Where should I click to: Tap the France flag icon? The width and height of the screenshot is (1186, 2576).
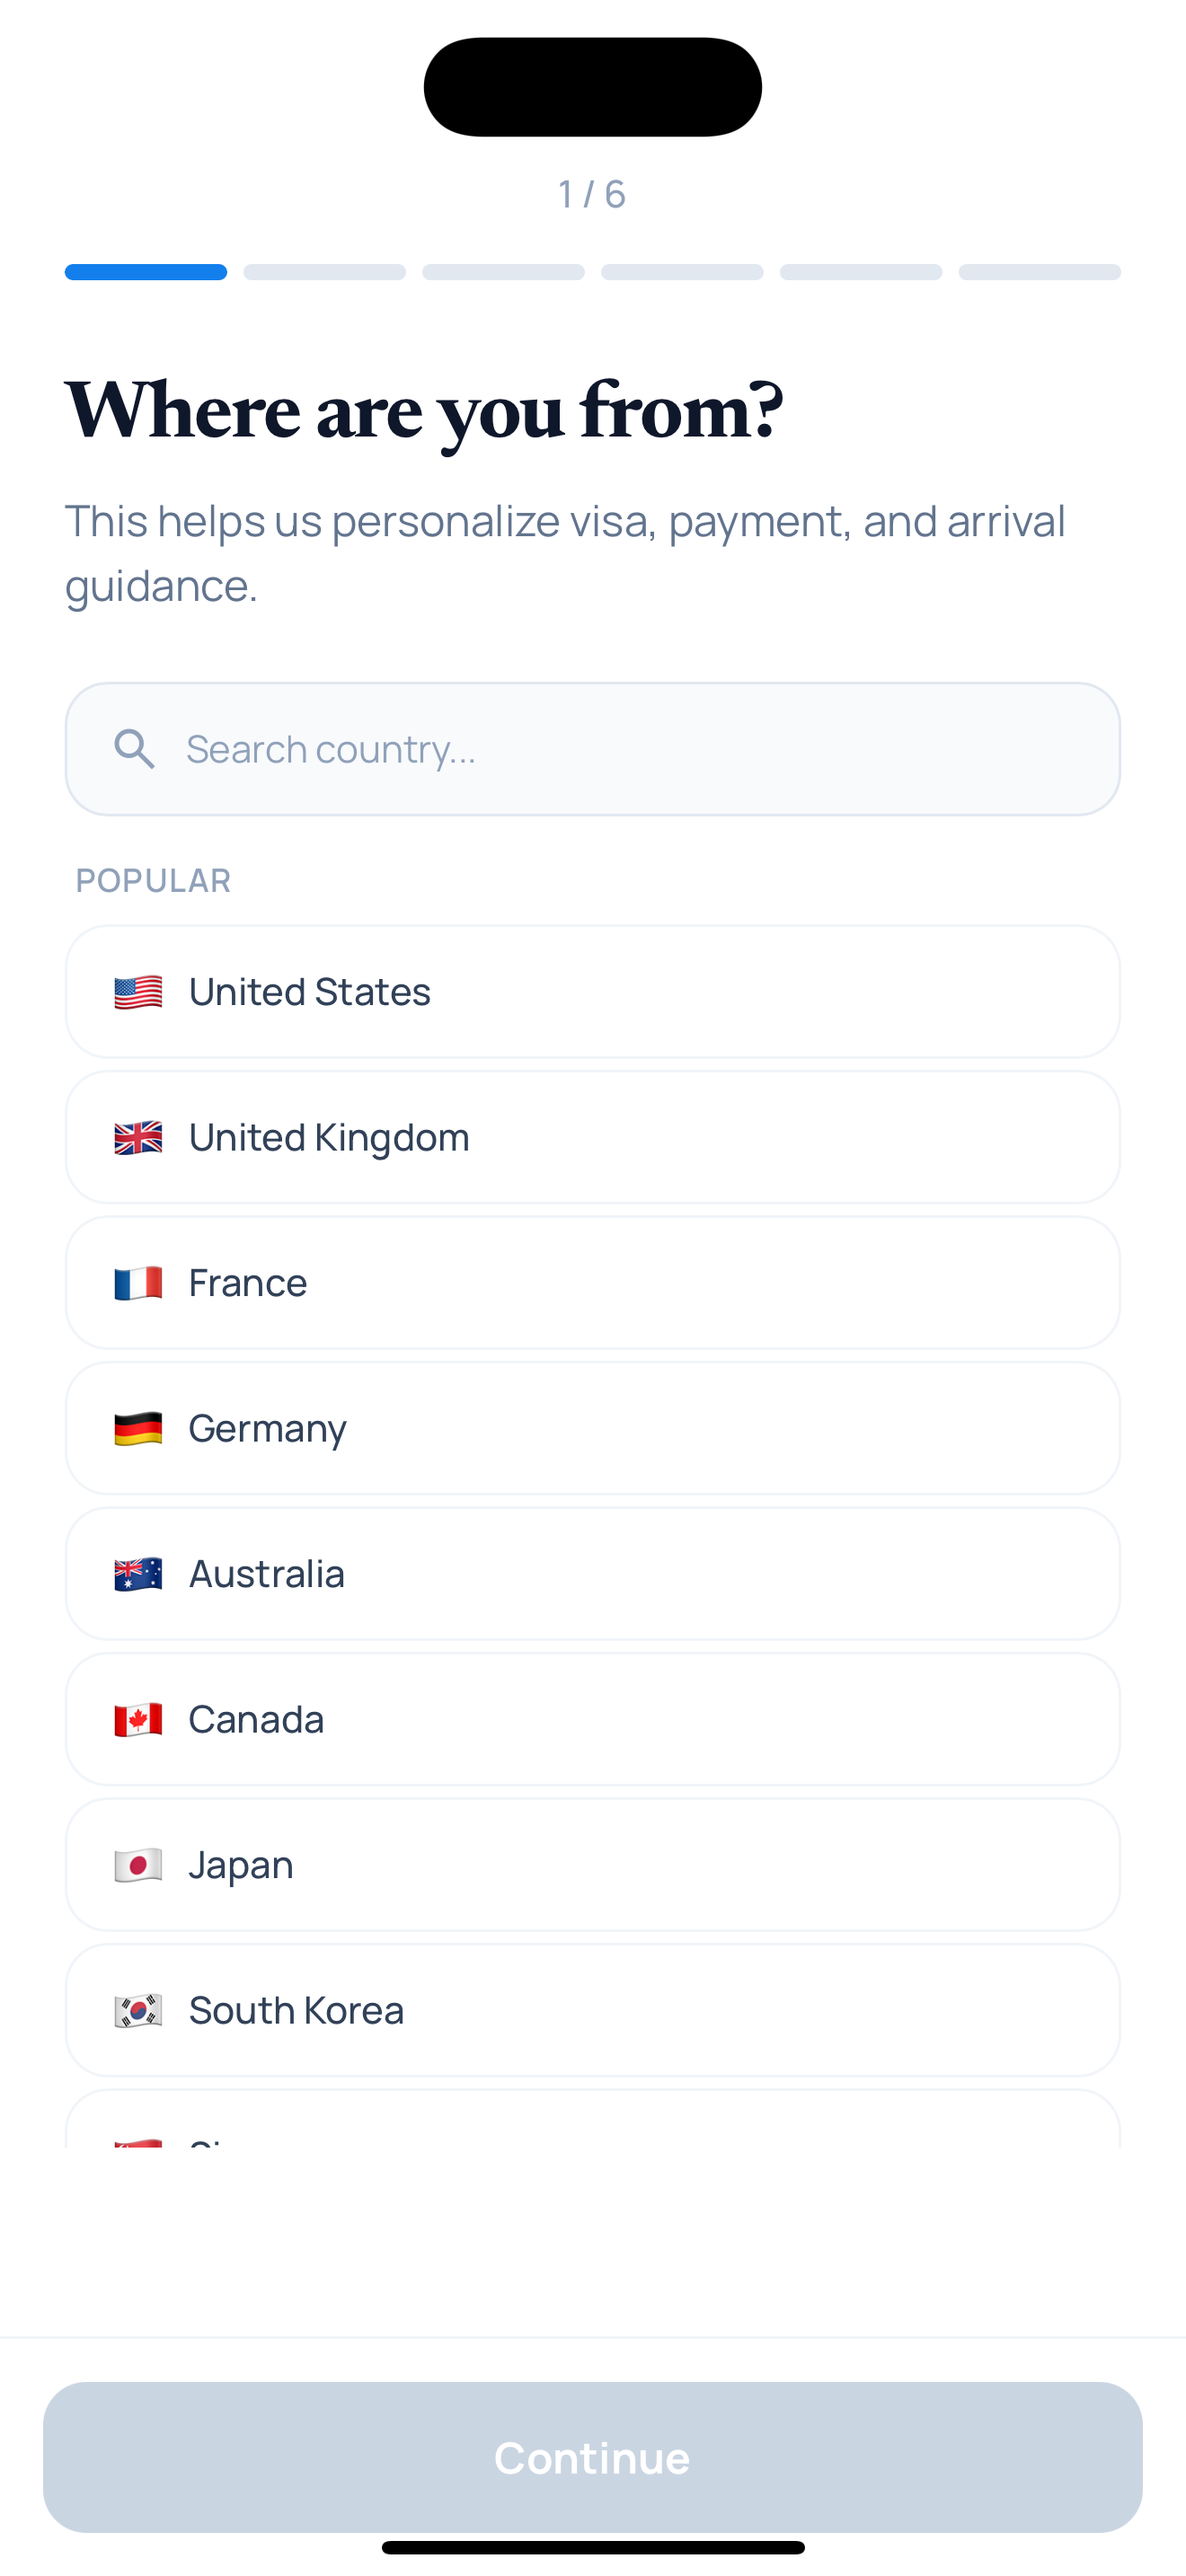(x=138, y=1283)
